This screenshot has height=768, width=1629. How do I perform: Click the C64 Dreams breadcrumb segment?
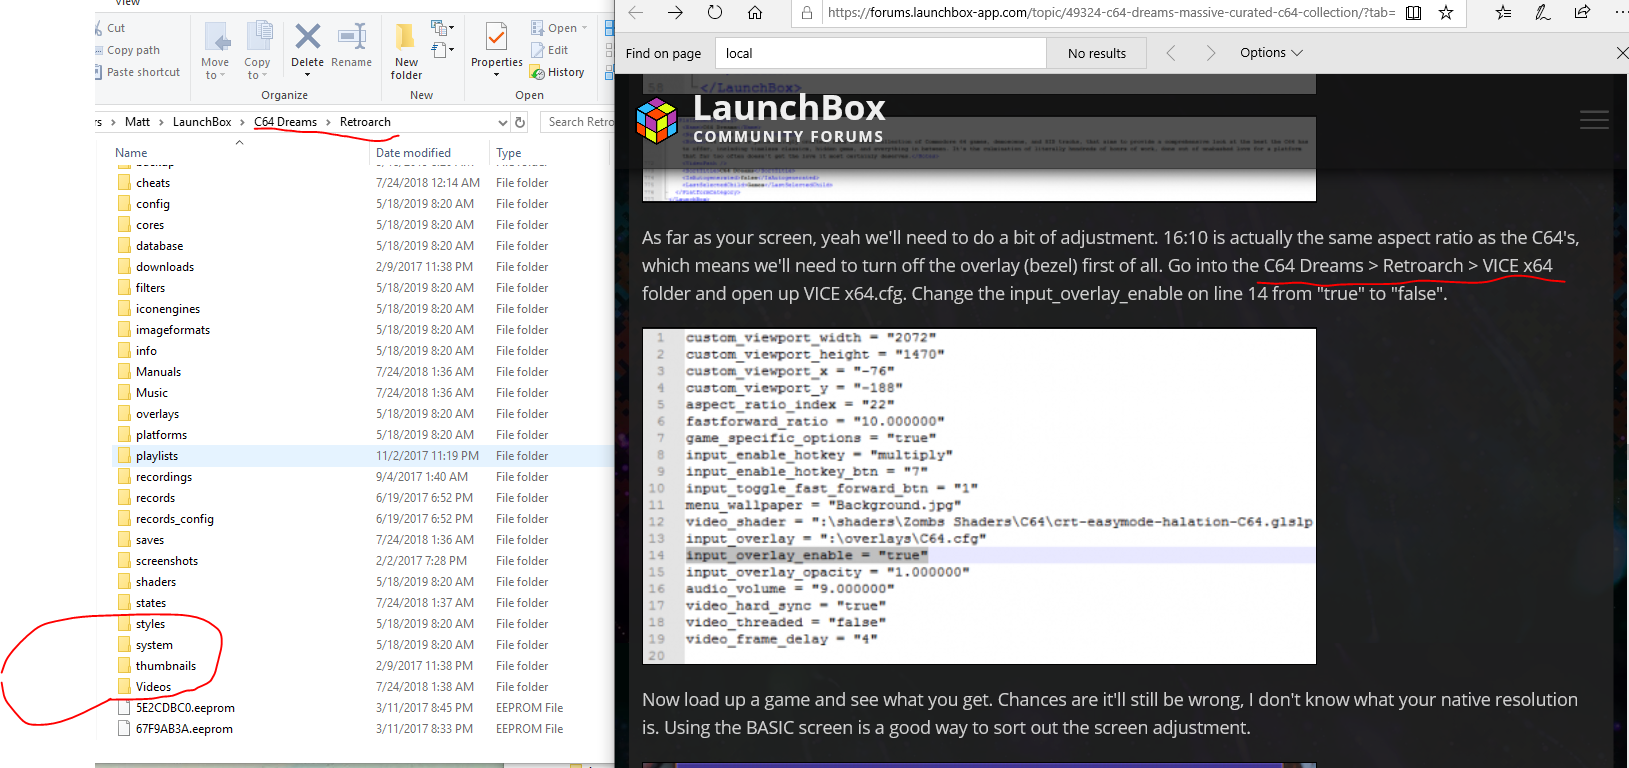285,122
